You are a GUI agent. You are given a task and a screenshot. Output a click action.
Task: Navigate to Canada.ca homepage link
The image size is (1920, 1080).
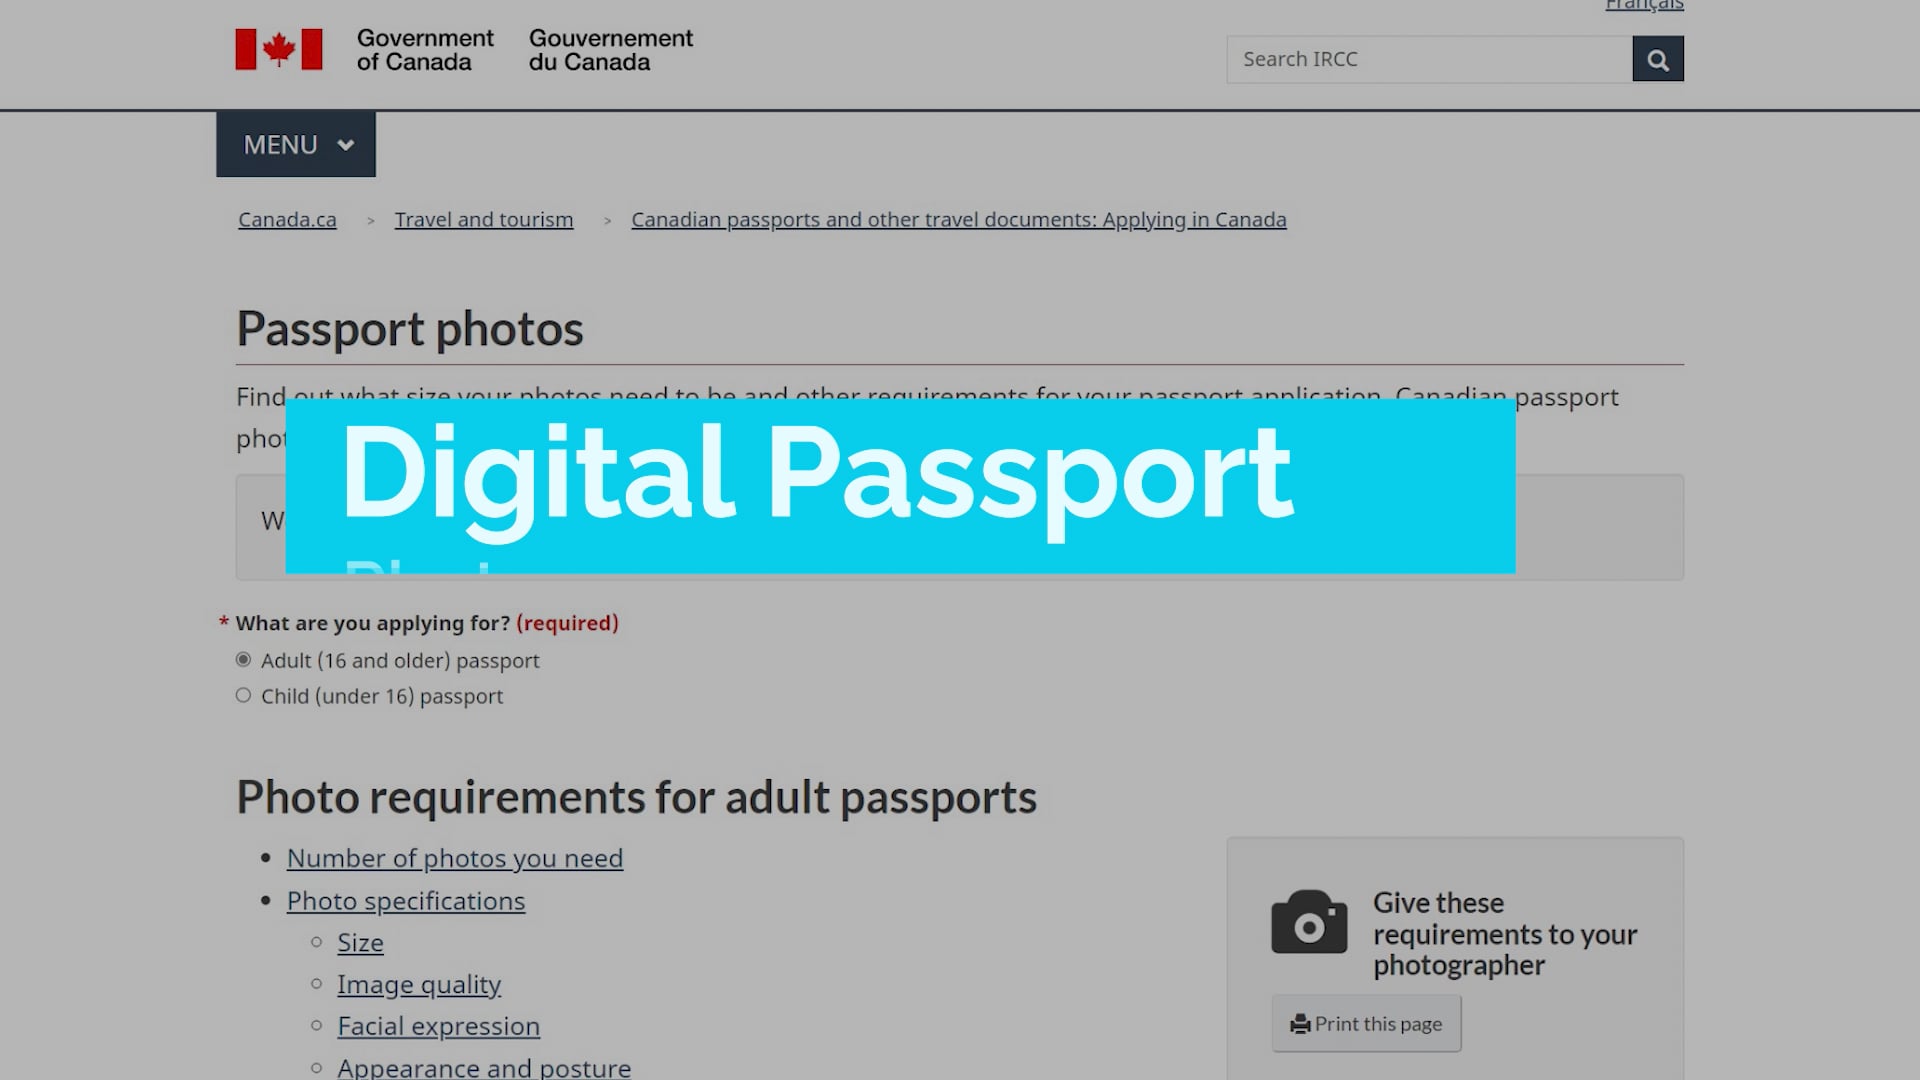pyautogui.click(x=287, y=219)
